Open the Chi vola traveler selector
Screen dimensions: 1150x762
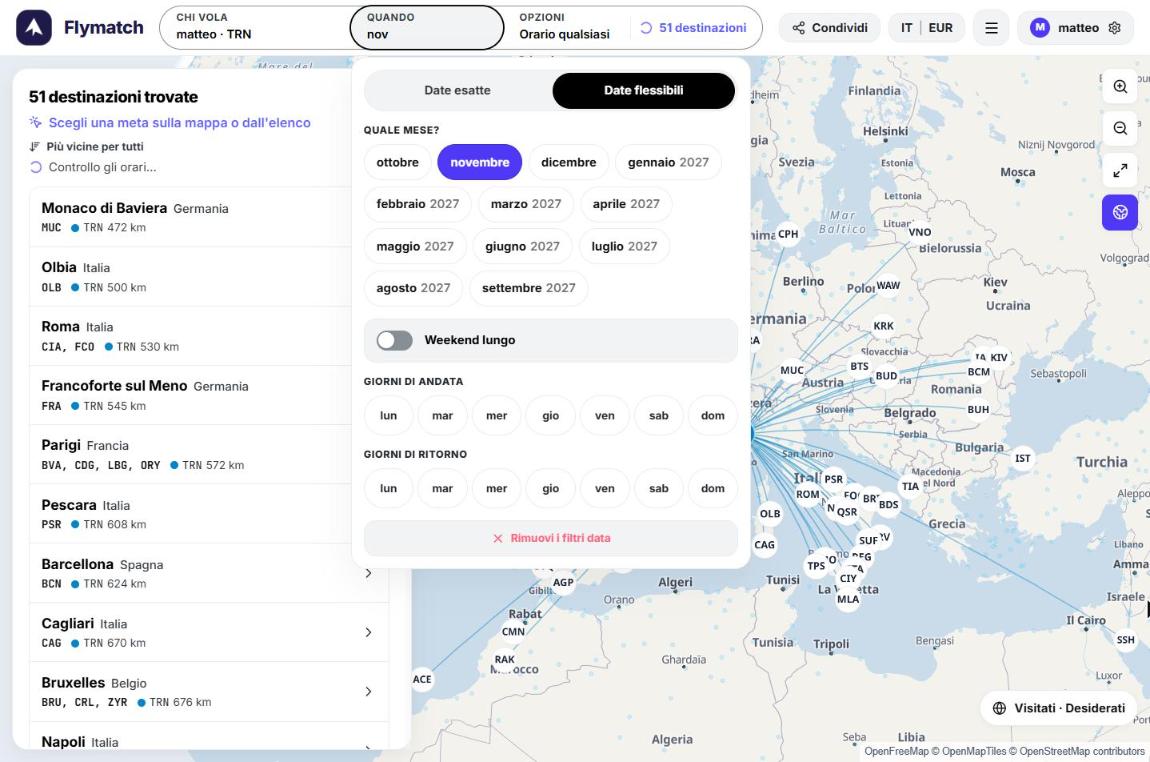pyautogui.click(x=255, y=27)
